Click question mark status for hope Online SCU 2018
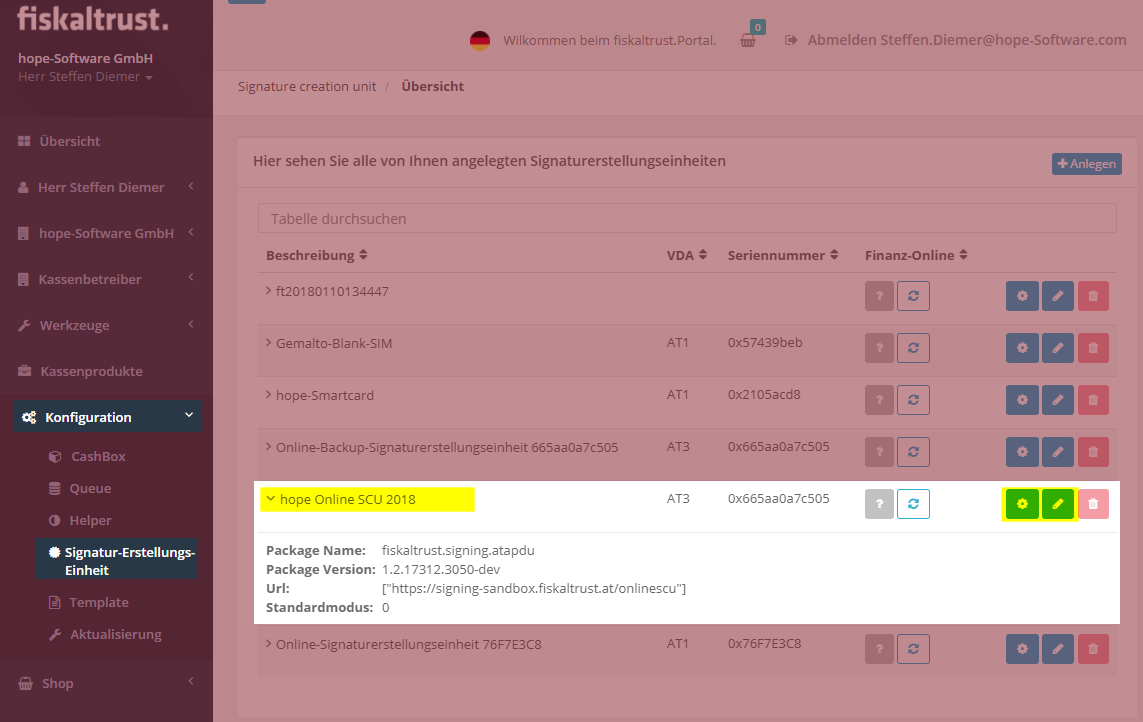1143x722 pixels. [879, 504]
